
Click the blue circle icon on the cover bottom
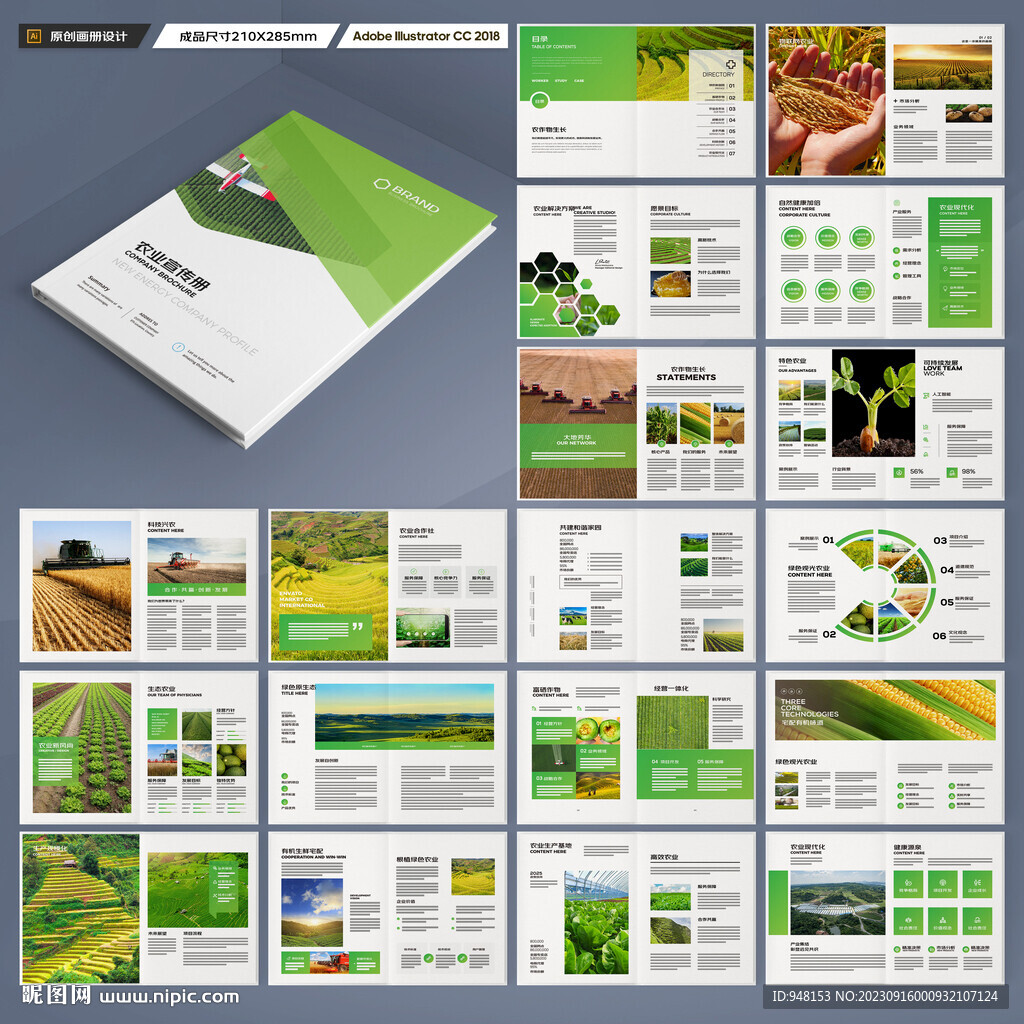(x=178, y=347)
